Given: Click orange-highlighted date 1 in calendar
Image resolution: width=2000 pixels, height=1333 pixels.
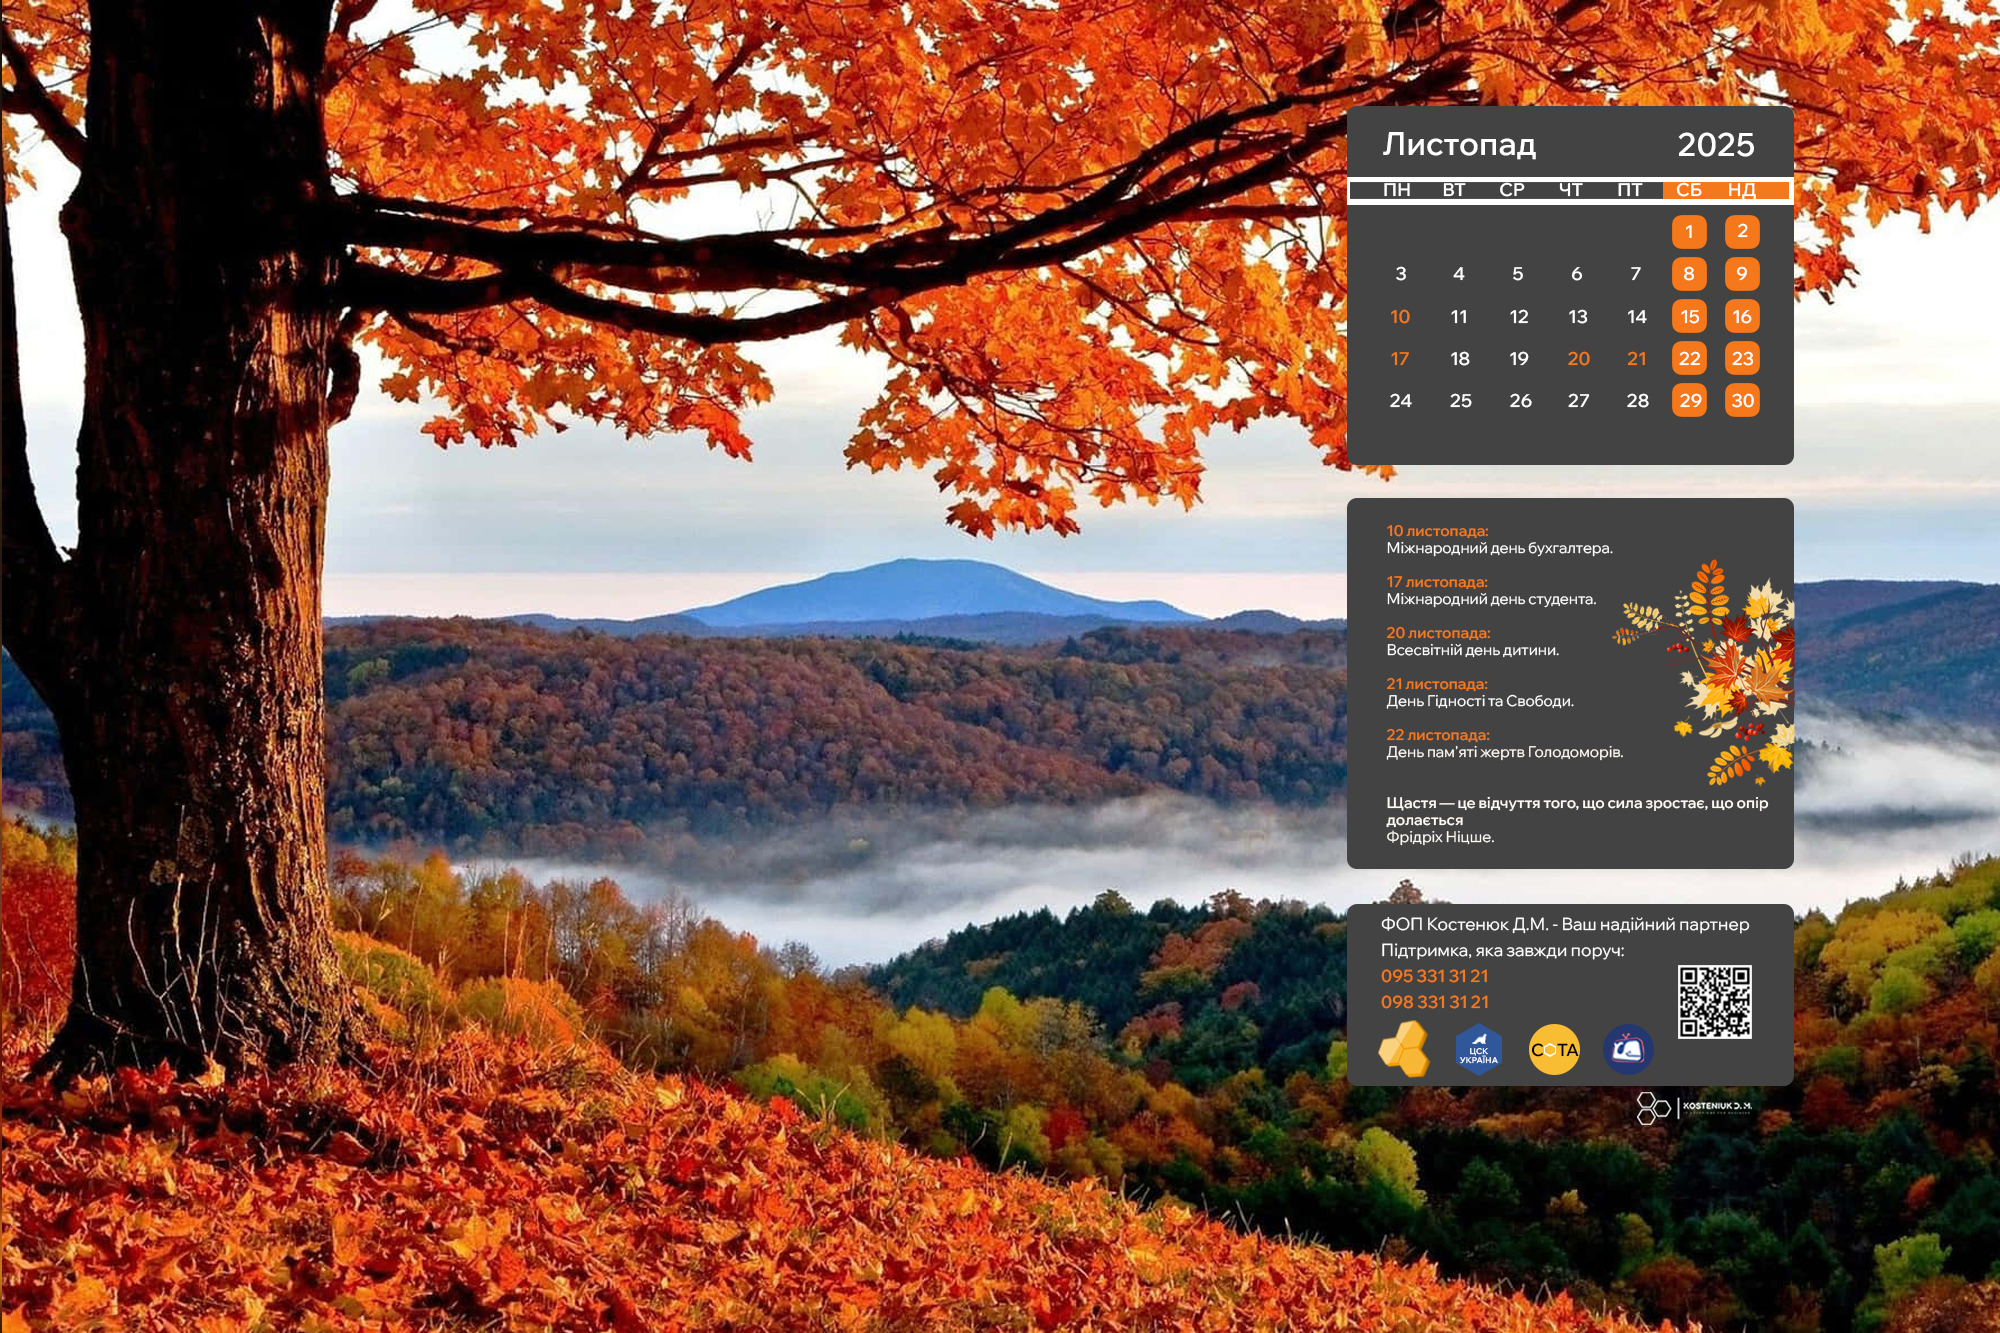Looking at the screenshot, I should click(x=1689, y=232).
